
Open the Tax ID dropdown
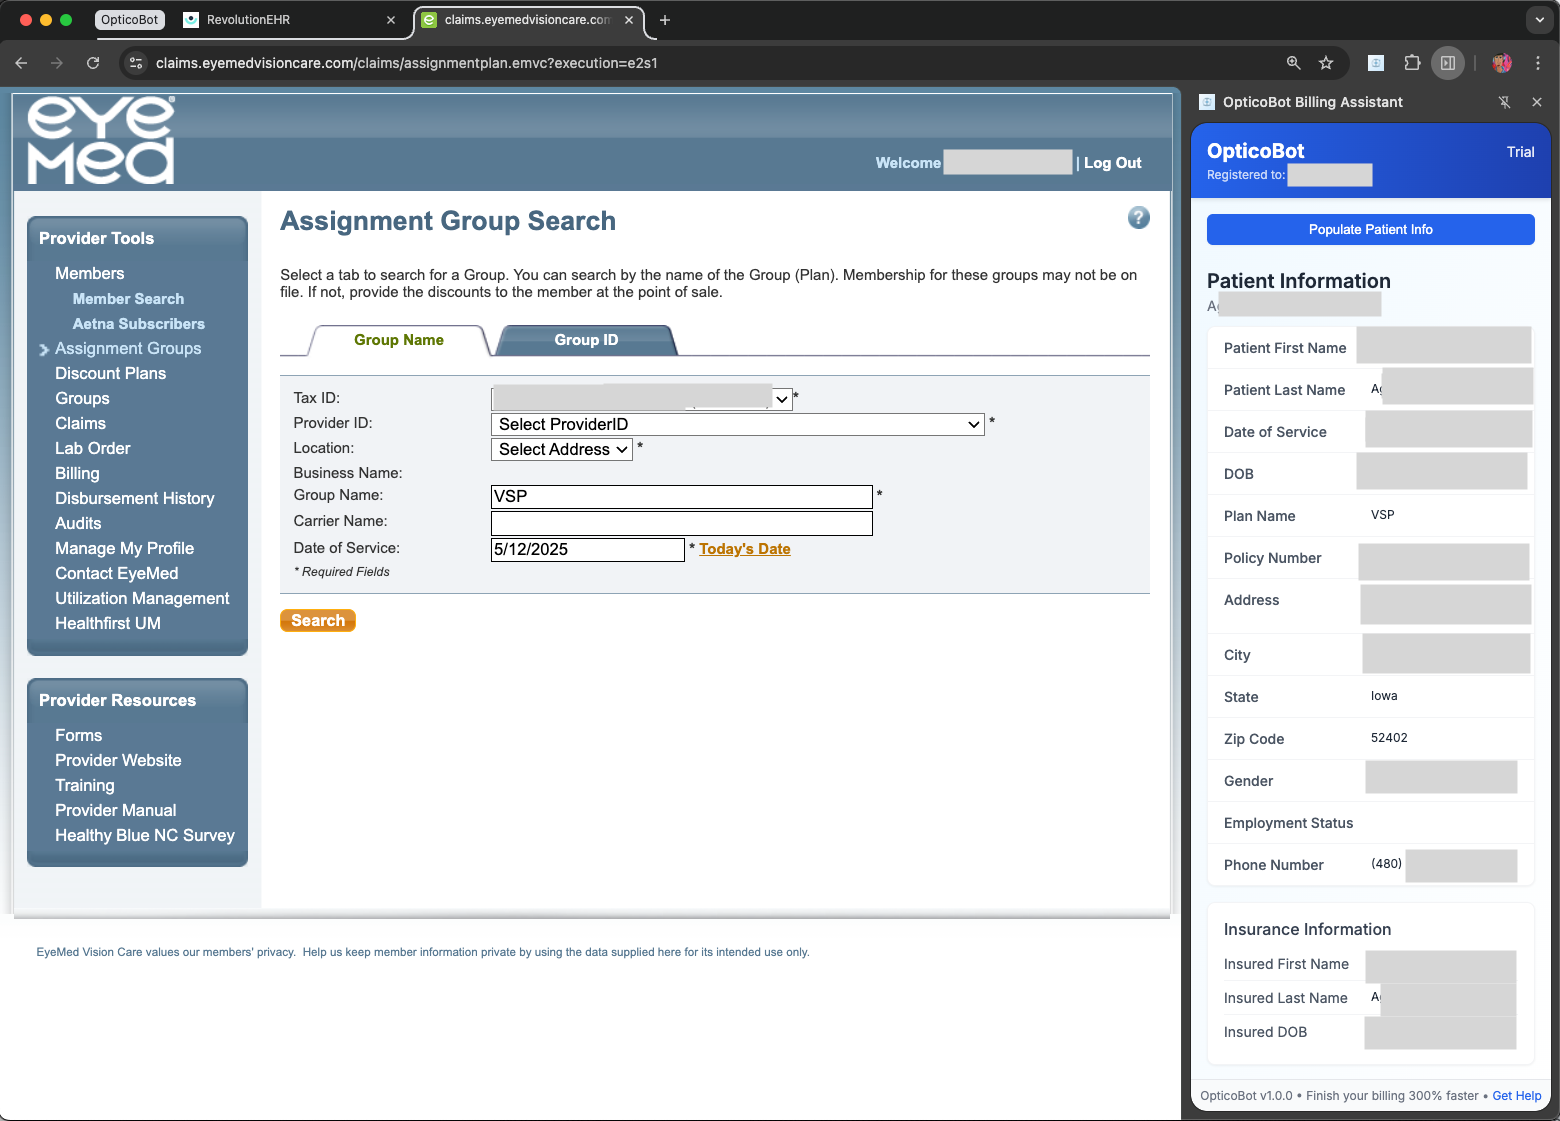click(x=782, y=398)
